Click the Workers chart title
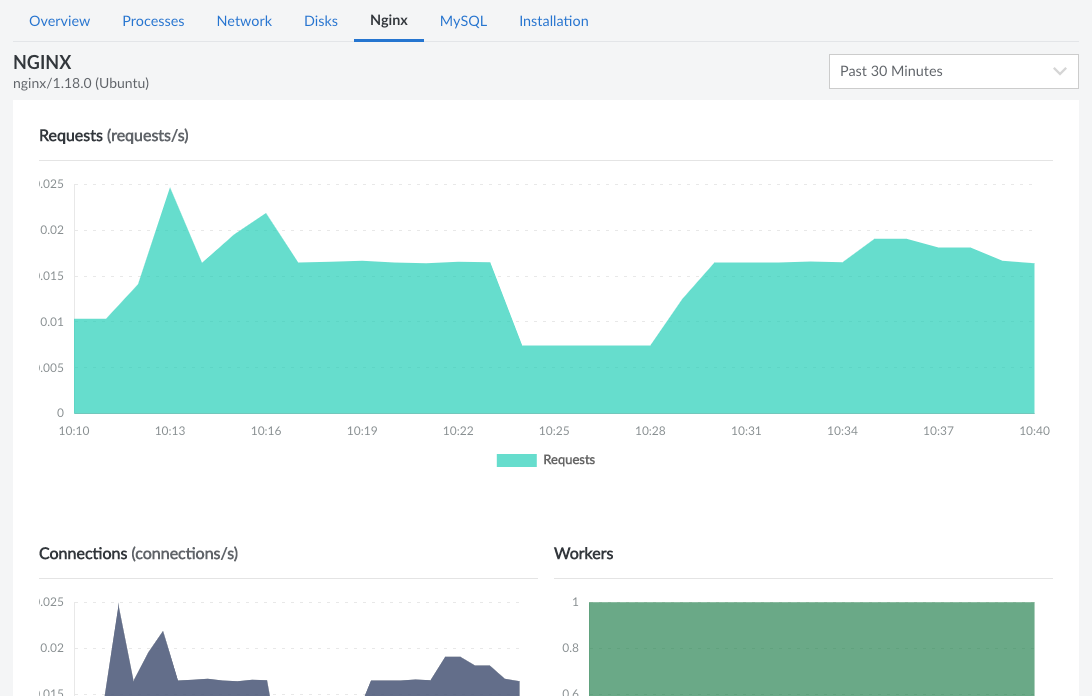1092x696 pixels. click(583, 553)
